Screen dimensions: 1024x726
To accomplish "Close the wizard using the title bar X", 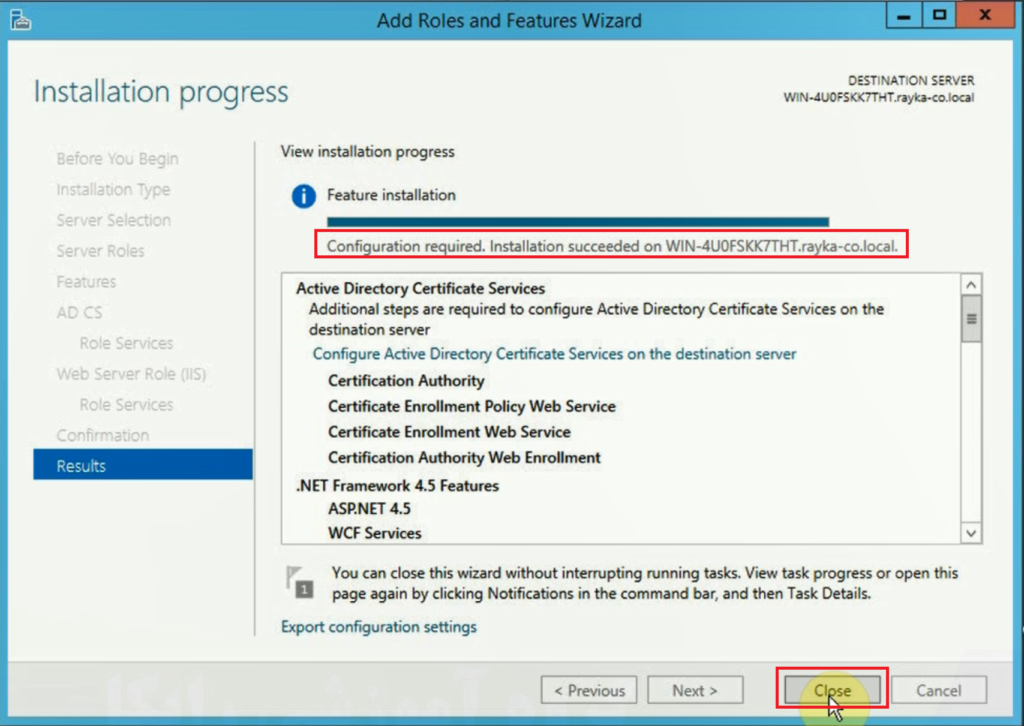I will point(985,16).
